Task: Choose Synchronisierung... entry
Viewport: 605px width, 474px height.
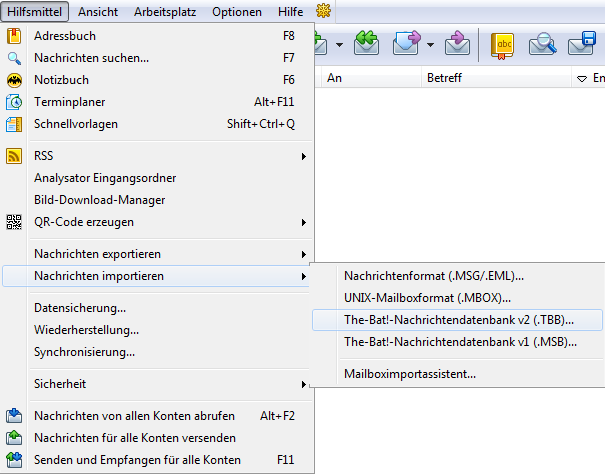Action: (x=157, y=352)
